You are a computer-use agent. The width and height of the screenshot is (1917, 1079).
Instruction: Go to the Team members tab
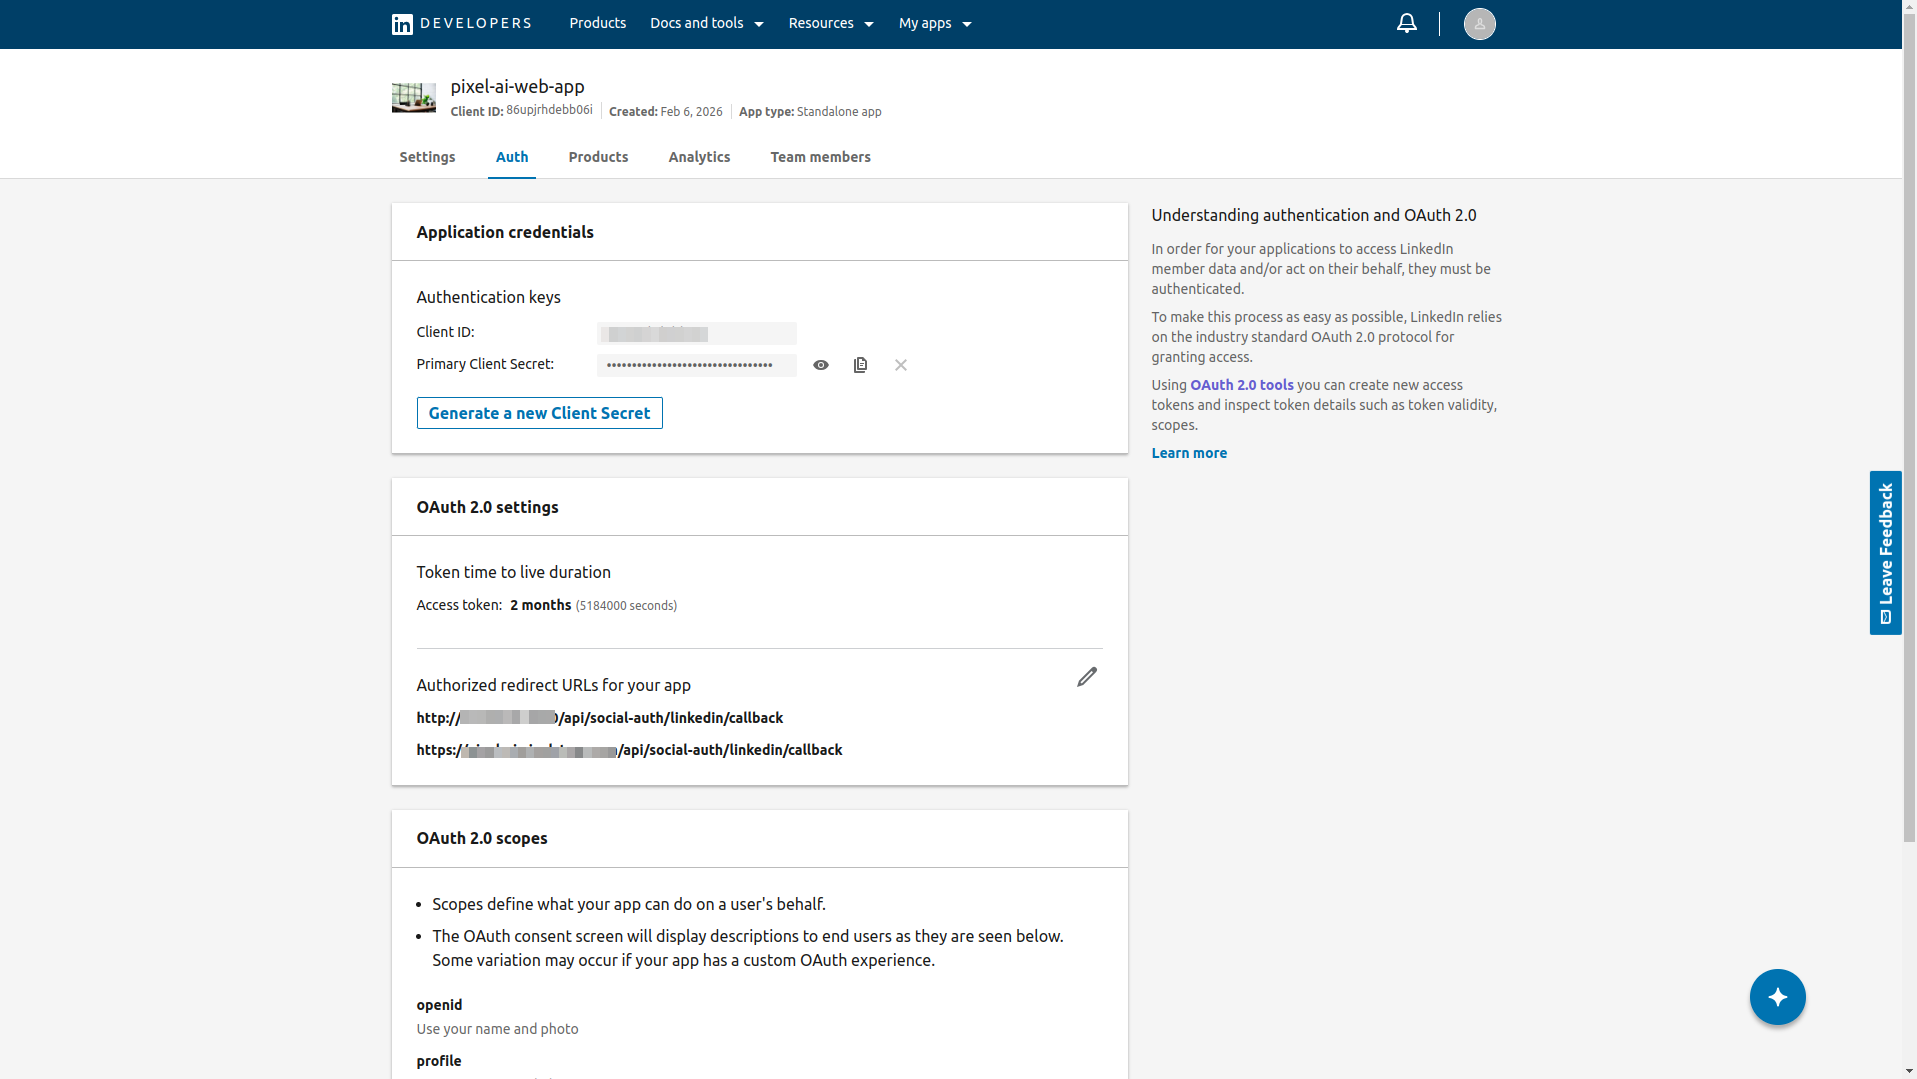click(820, 157)
